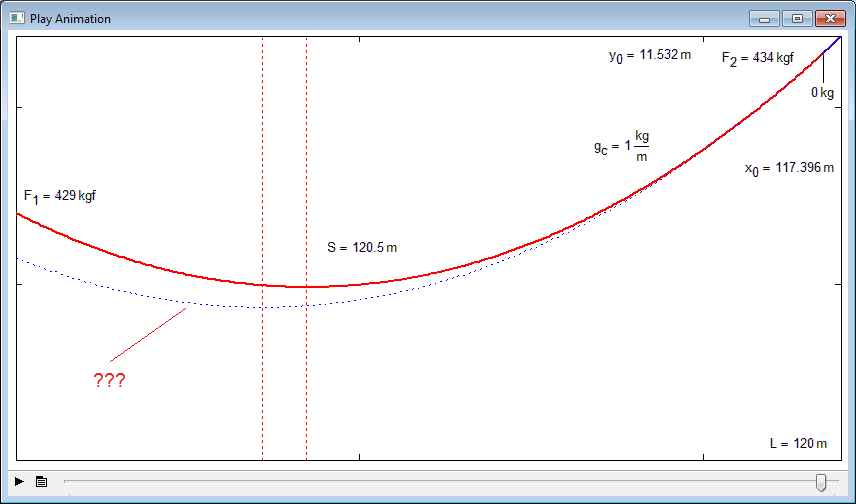Minimize the Play Animation window
This screenshot has height=504, width=856.
coord(764,19)
